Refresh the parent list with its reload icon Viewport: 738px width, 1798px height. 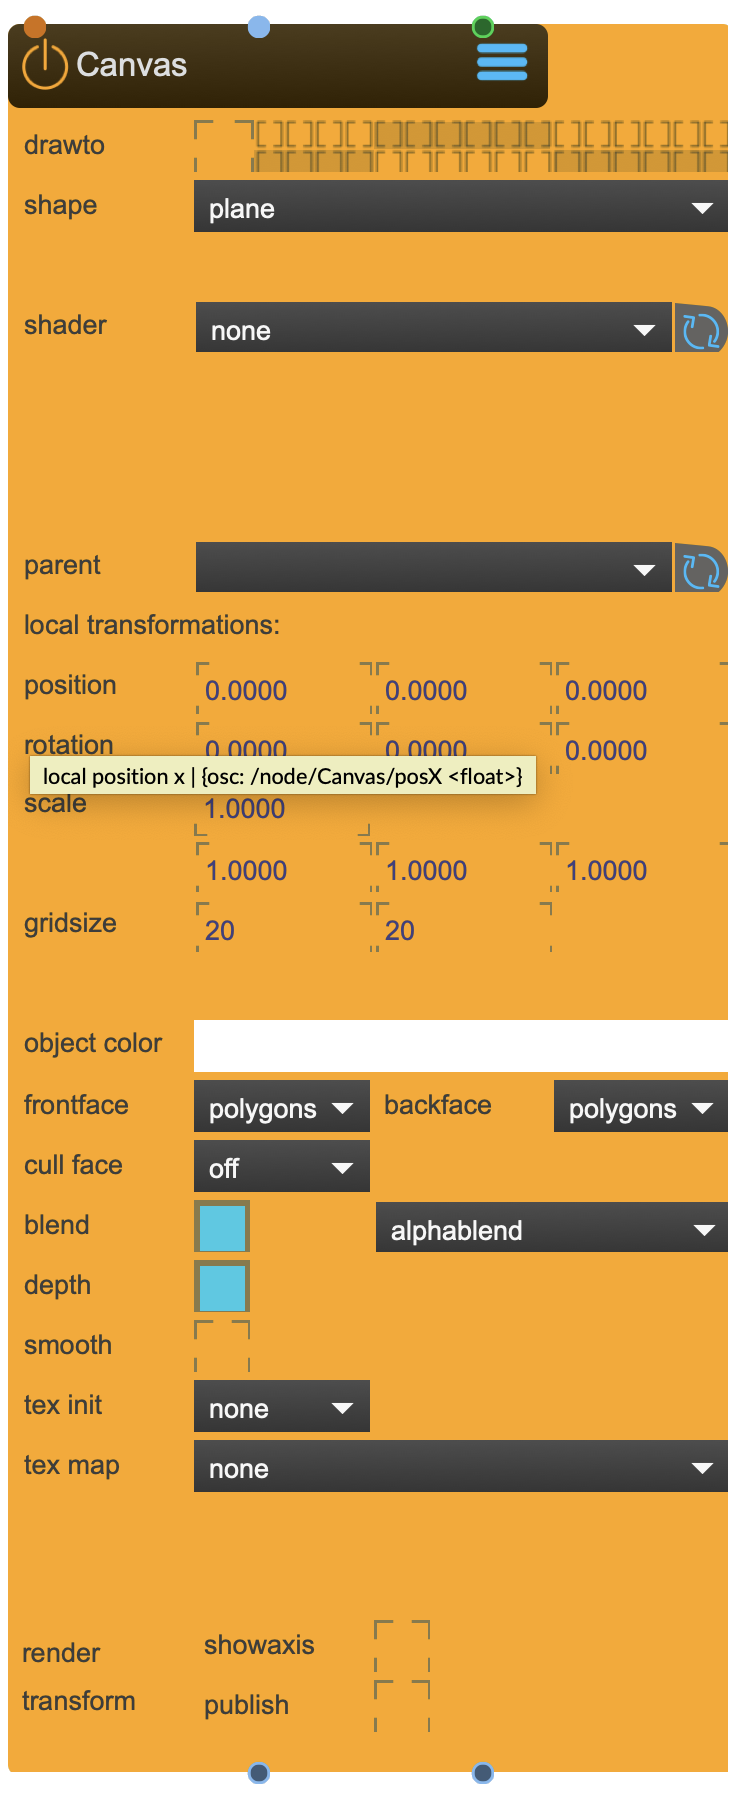tap(703, 567)
